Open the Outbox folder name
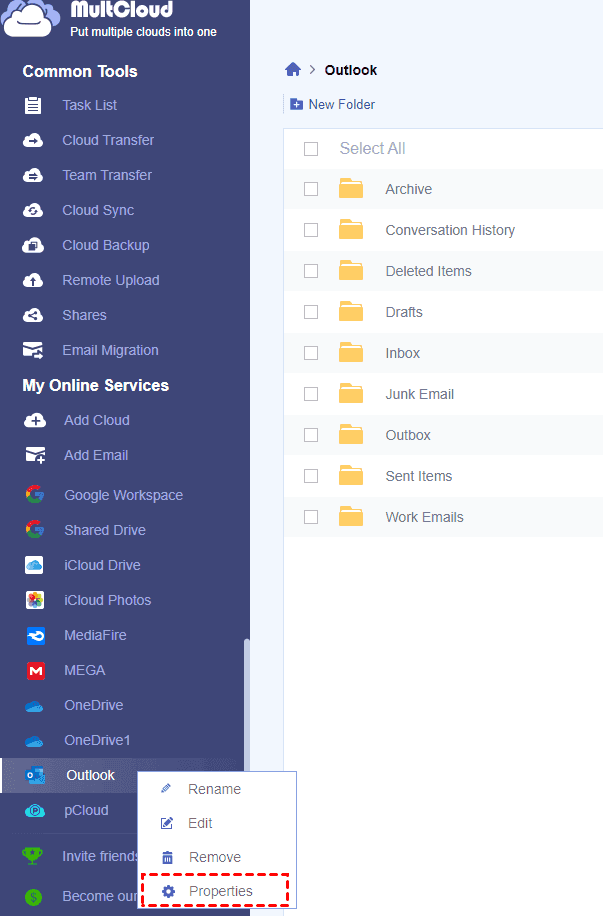603x916 pixels. click(x=408, y=435)
